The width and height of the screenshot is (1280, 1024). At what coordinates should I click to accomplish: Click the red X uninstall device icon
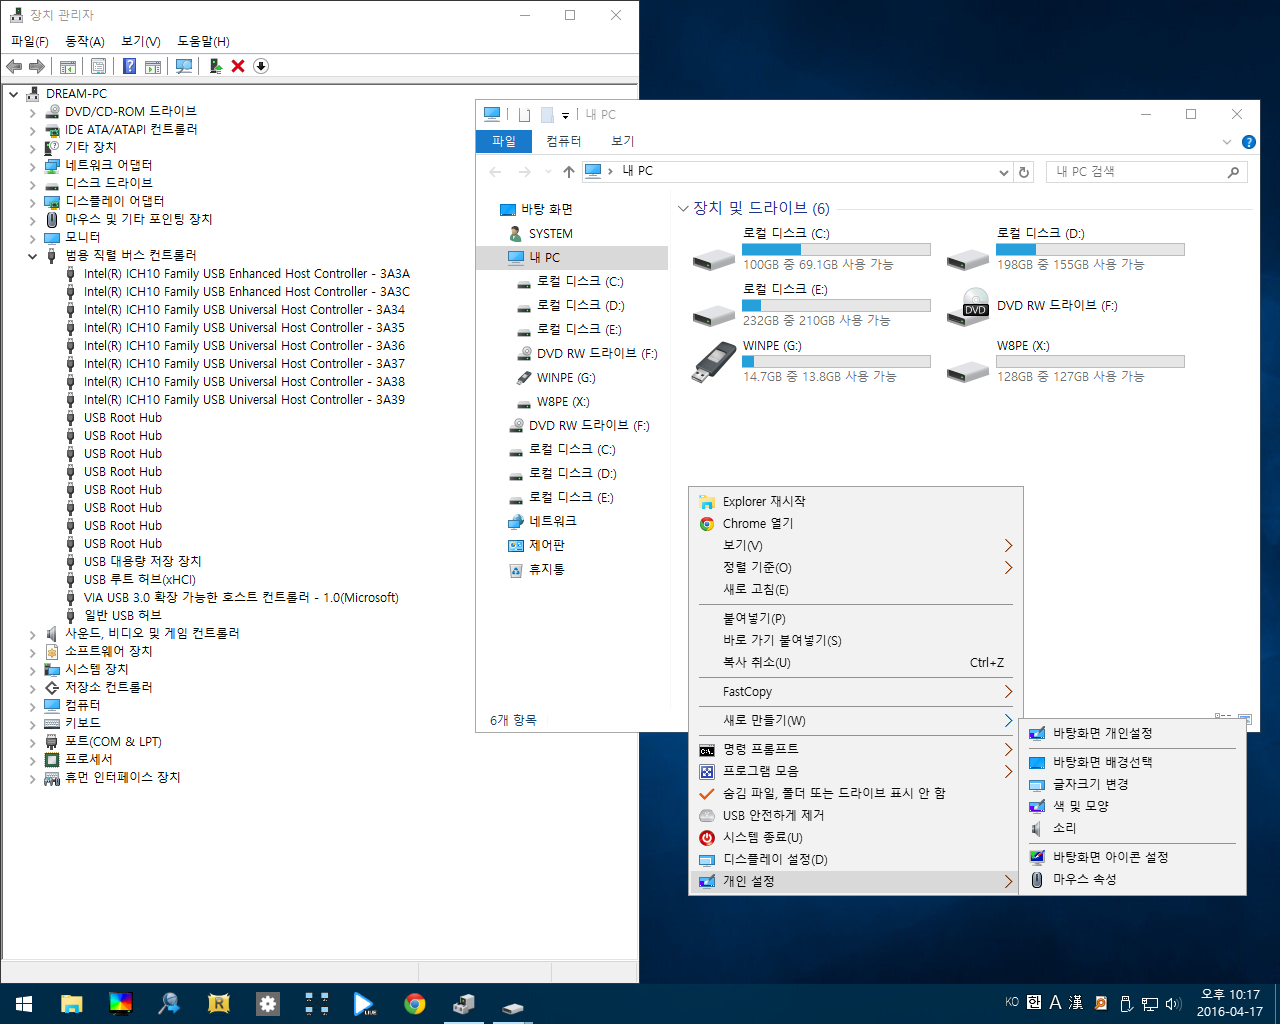tap(238, 66)
